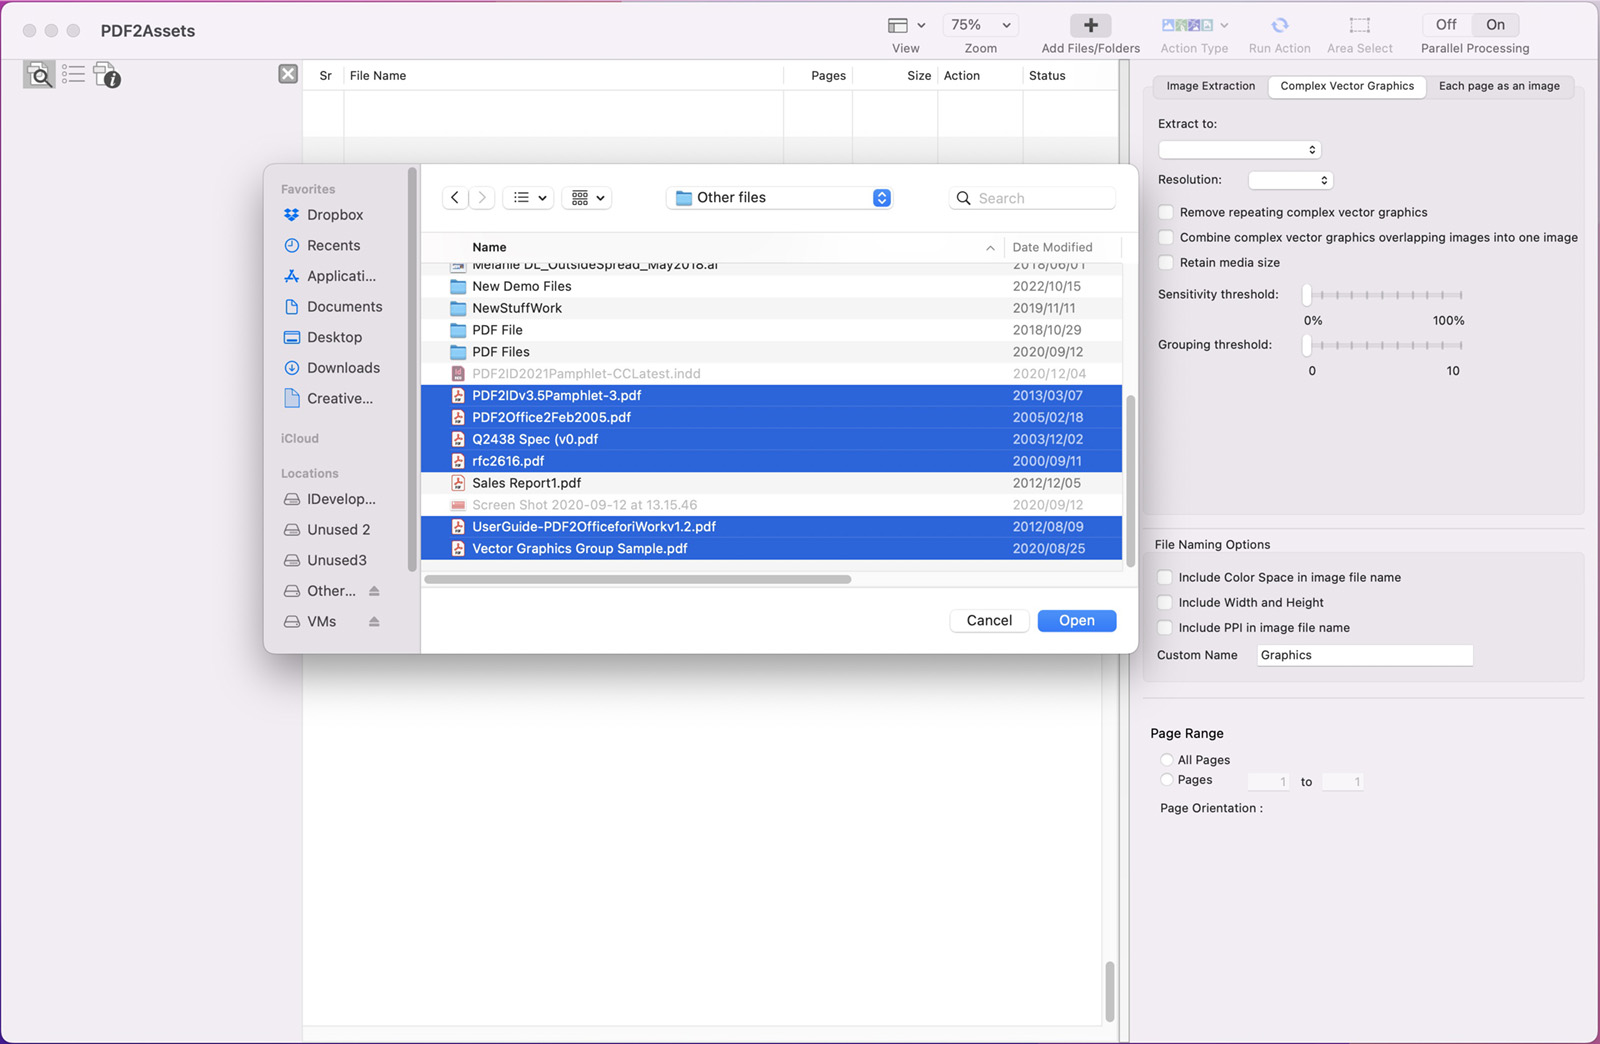This screenshot has height=1044, width=1600.
Task: Enable Include PPI in image file name
Action: point(1164,627)
